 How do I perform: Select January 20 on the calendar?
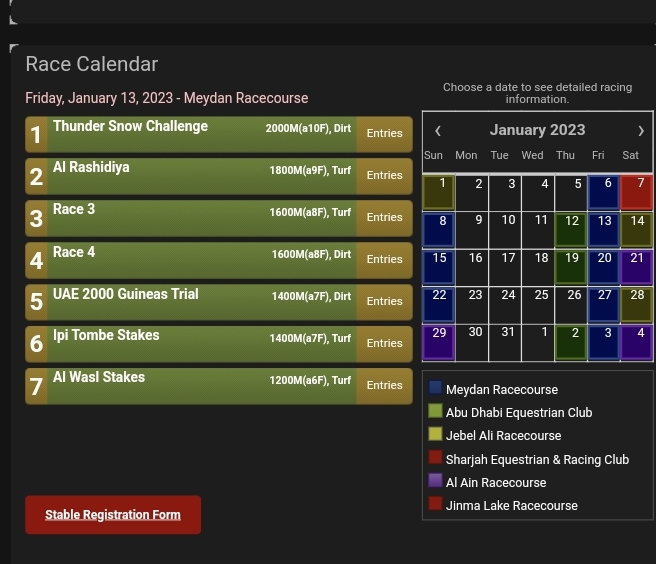click(x=604, y=267)
